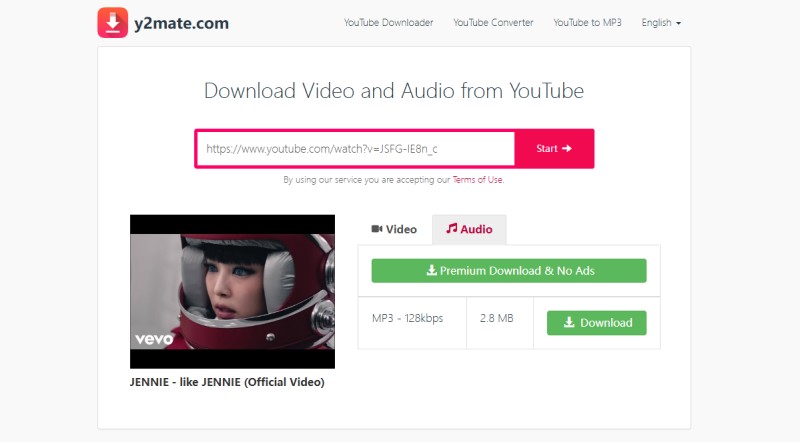800x442 pixels.
Task: Click Premium Download & No Ads button
Action: 509,270
